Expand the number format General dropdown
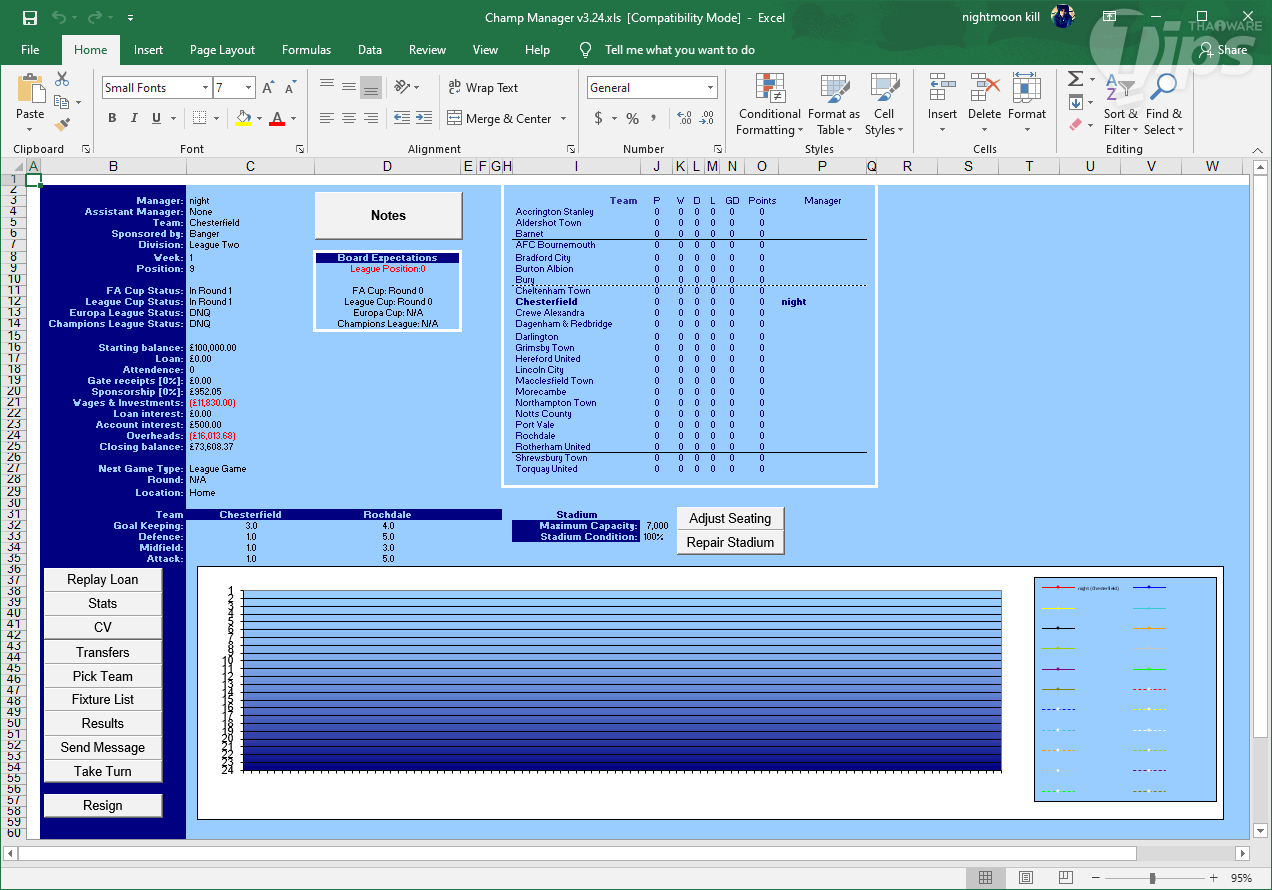The height and width of the screenshot is (890, 1272). (x=711, y=88)
